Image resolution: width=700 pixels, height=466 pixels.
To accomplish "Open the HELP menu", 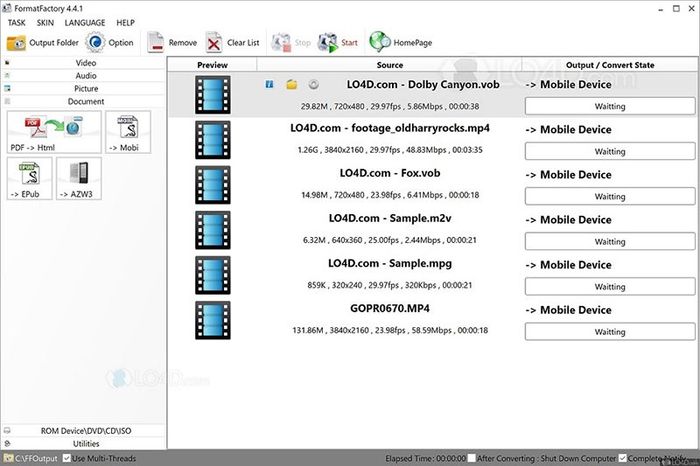I will pos(125,23).
